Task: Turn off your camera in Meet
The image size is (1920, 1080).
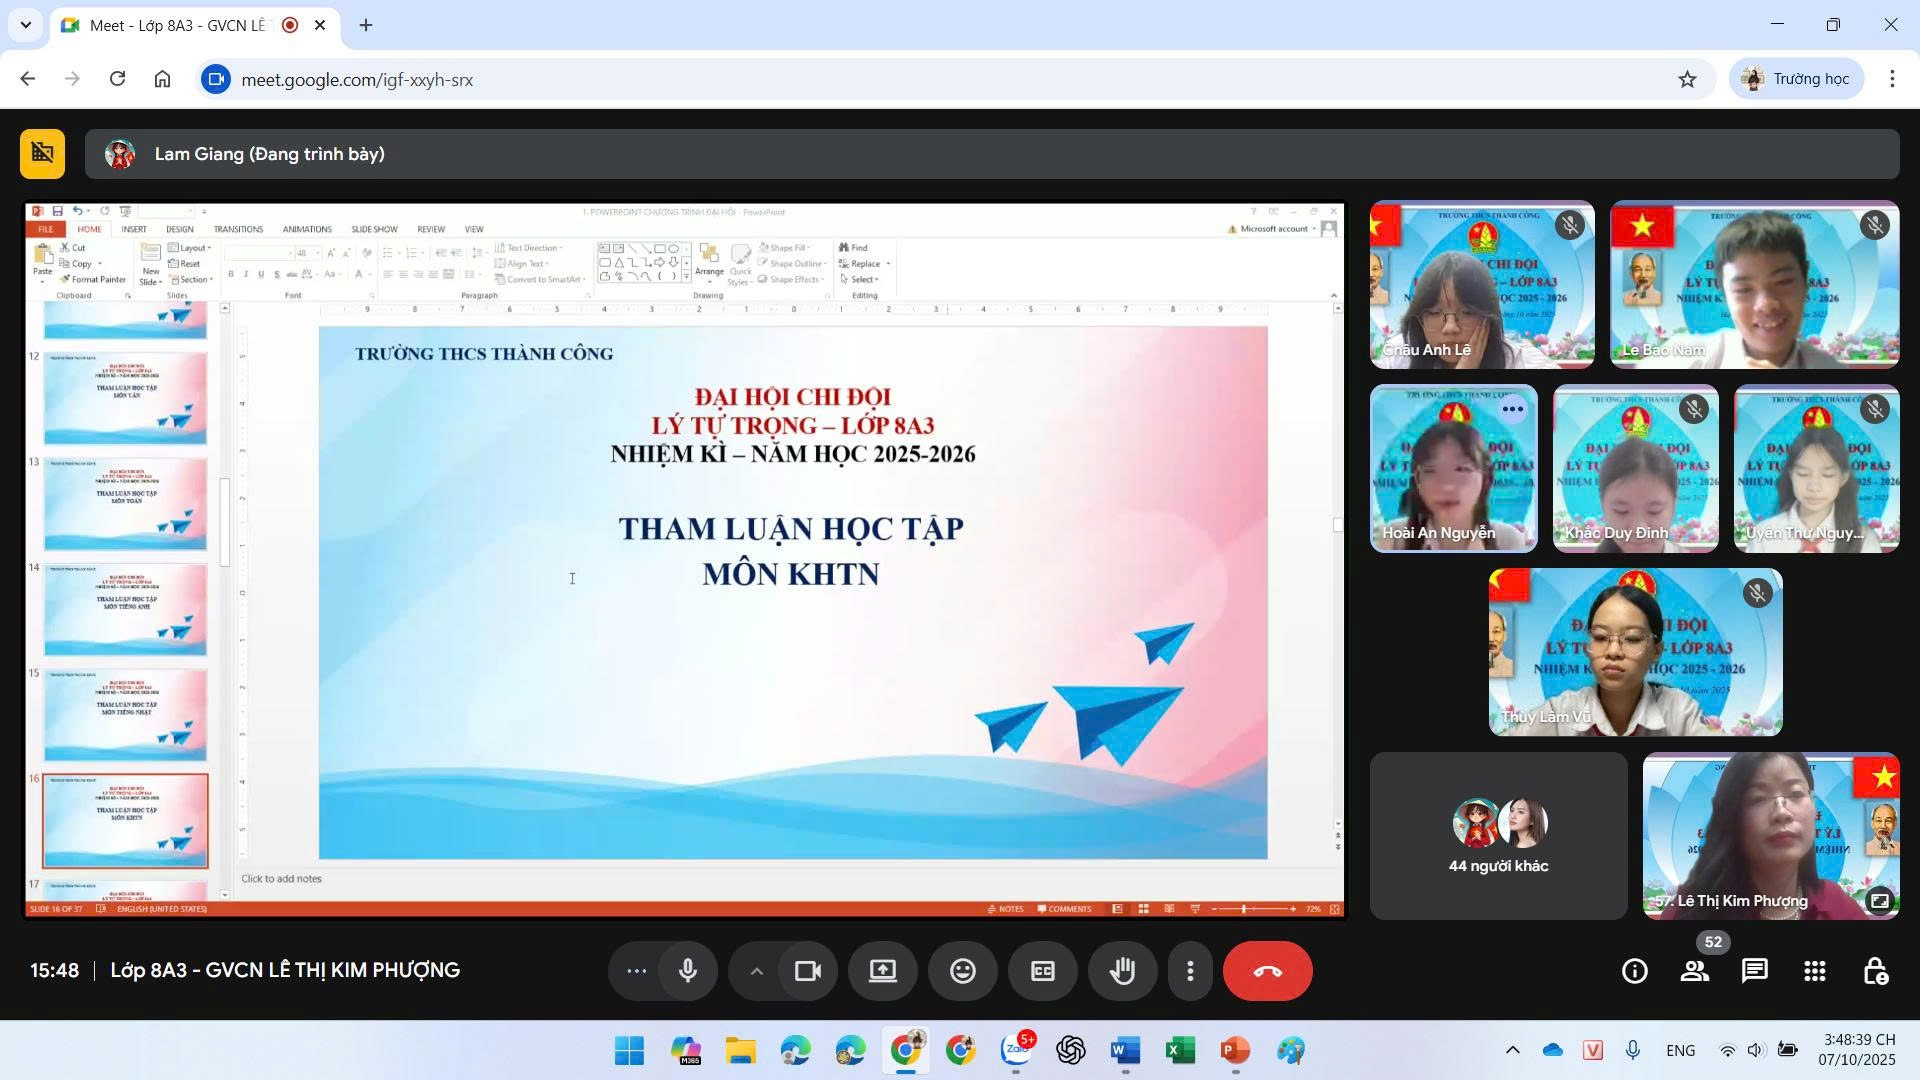Action: coord(808,970)
